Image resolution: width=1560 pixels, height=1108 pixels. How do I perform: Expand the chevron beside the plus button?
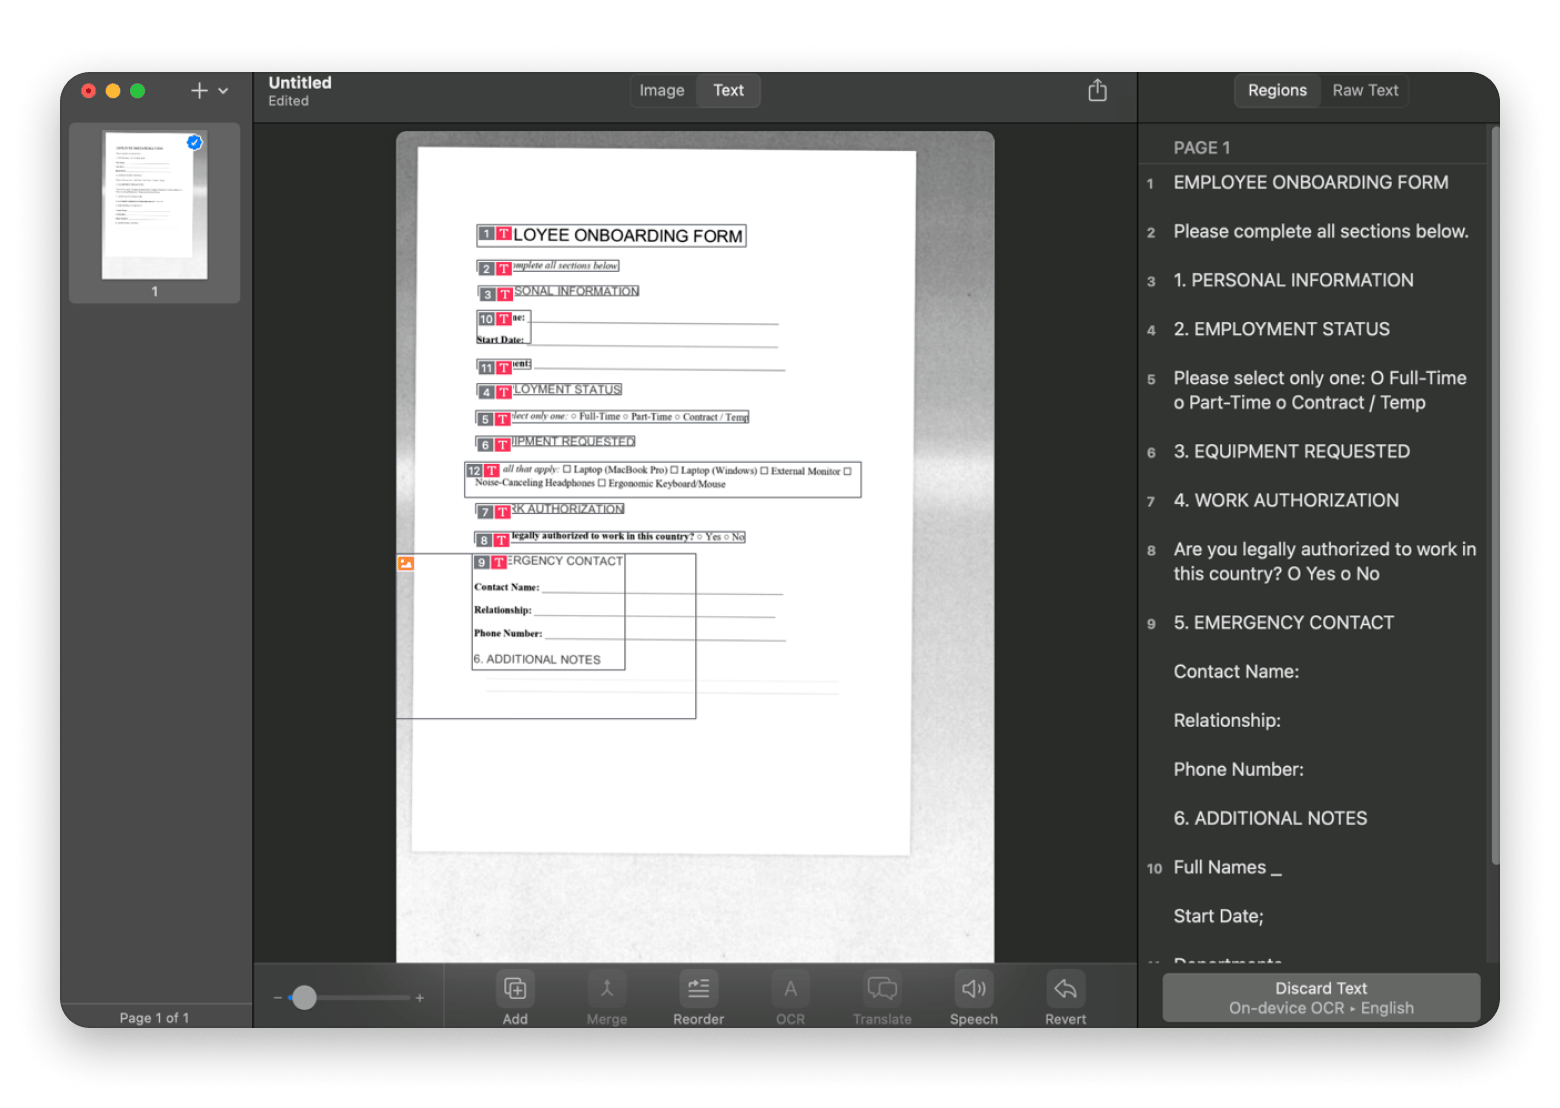click(x=222, y=91)
